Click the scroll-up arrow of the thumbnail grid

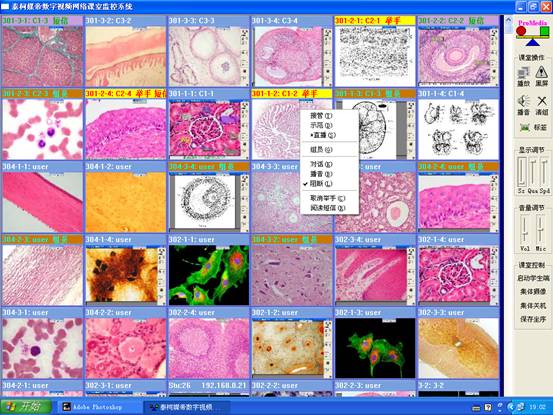tap(508, 20)
